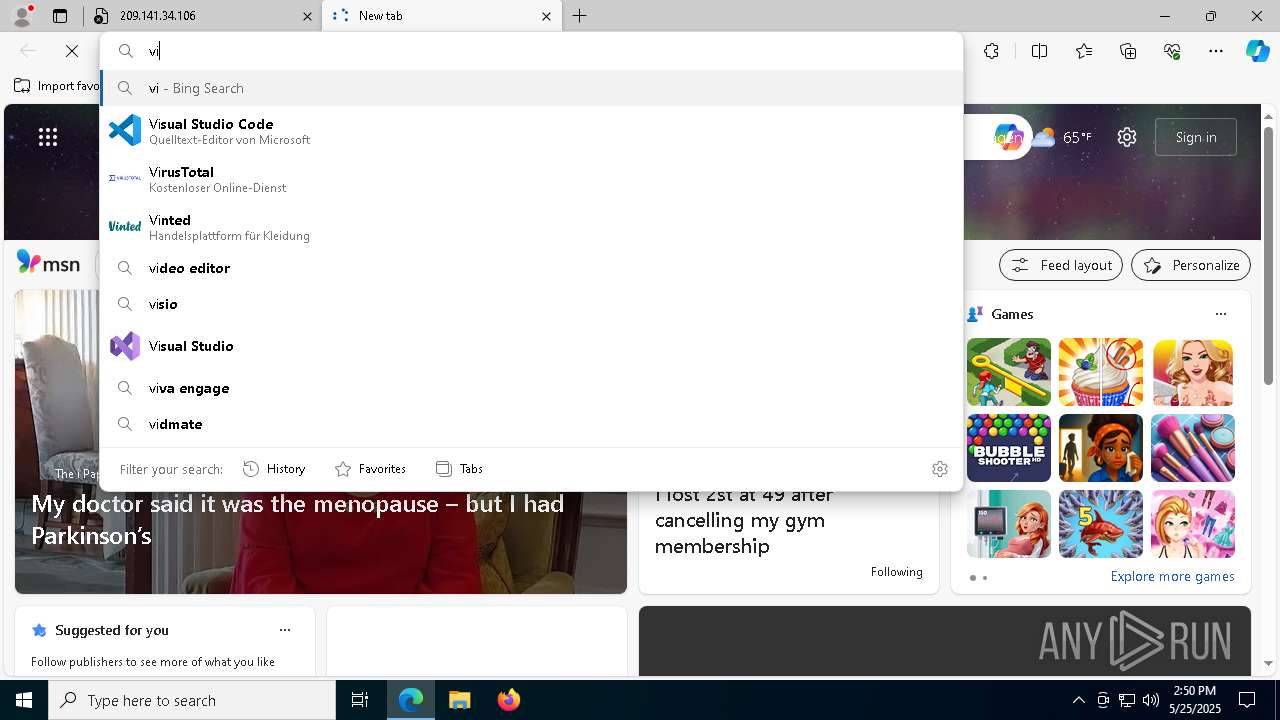The height and width of the screenshot is (720, 1280).
Task: Click the taskbar 'Type here to search' box
Action: (x=192, y=700)
